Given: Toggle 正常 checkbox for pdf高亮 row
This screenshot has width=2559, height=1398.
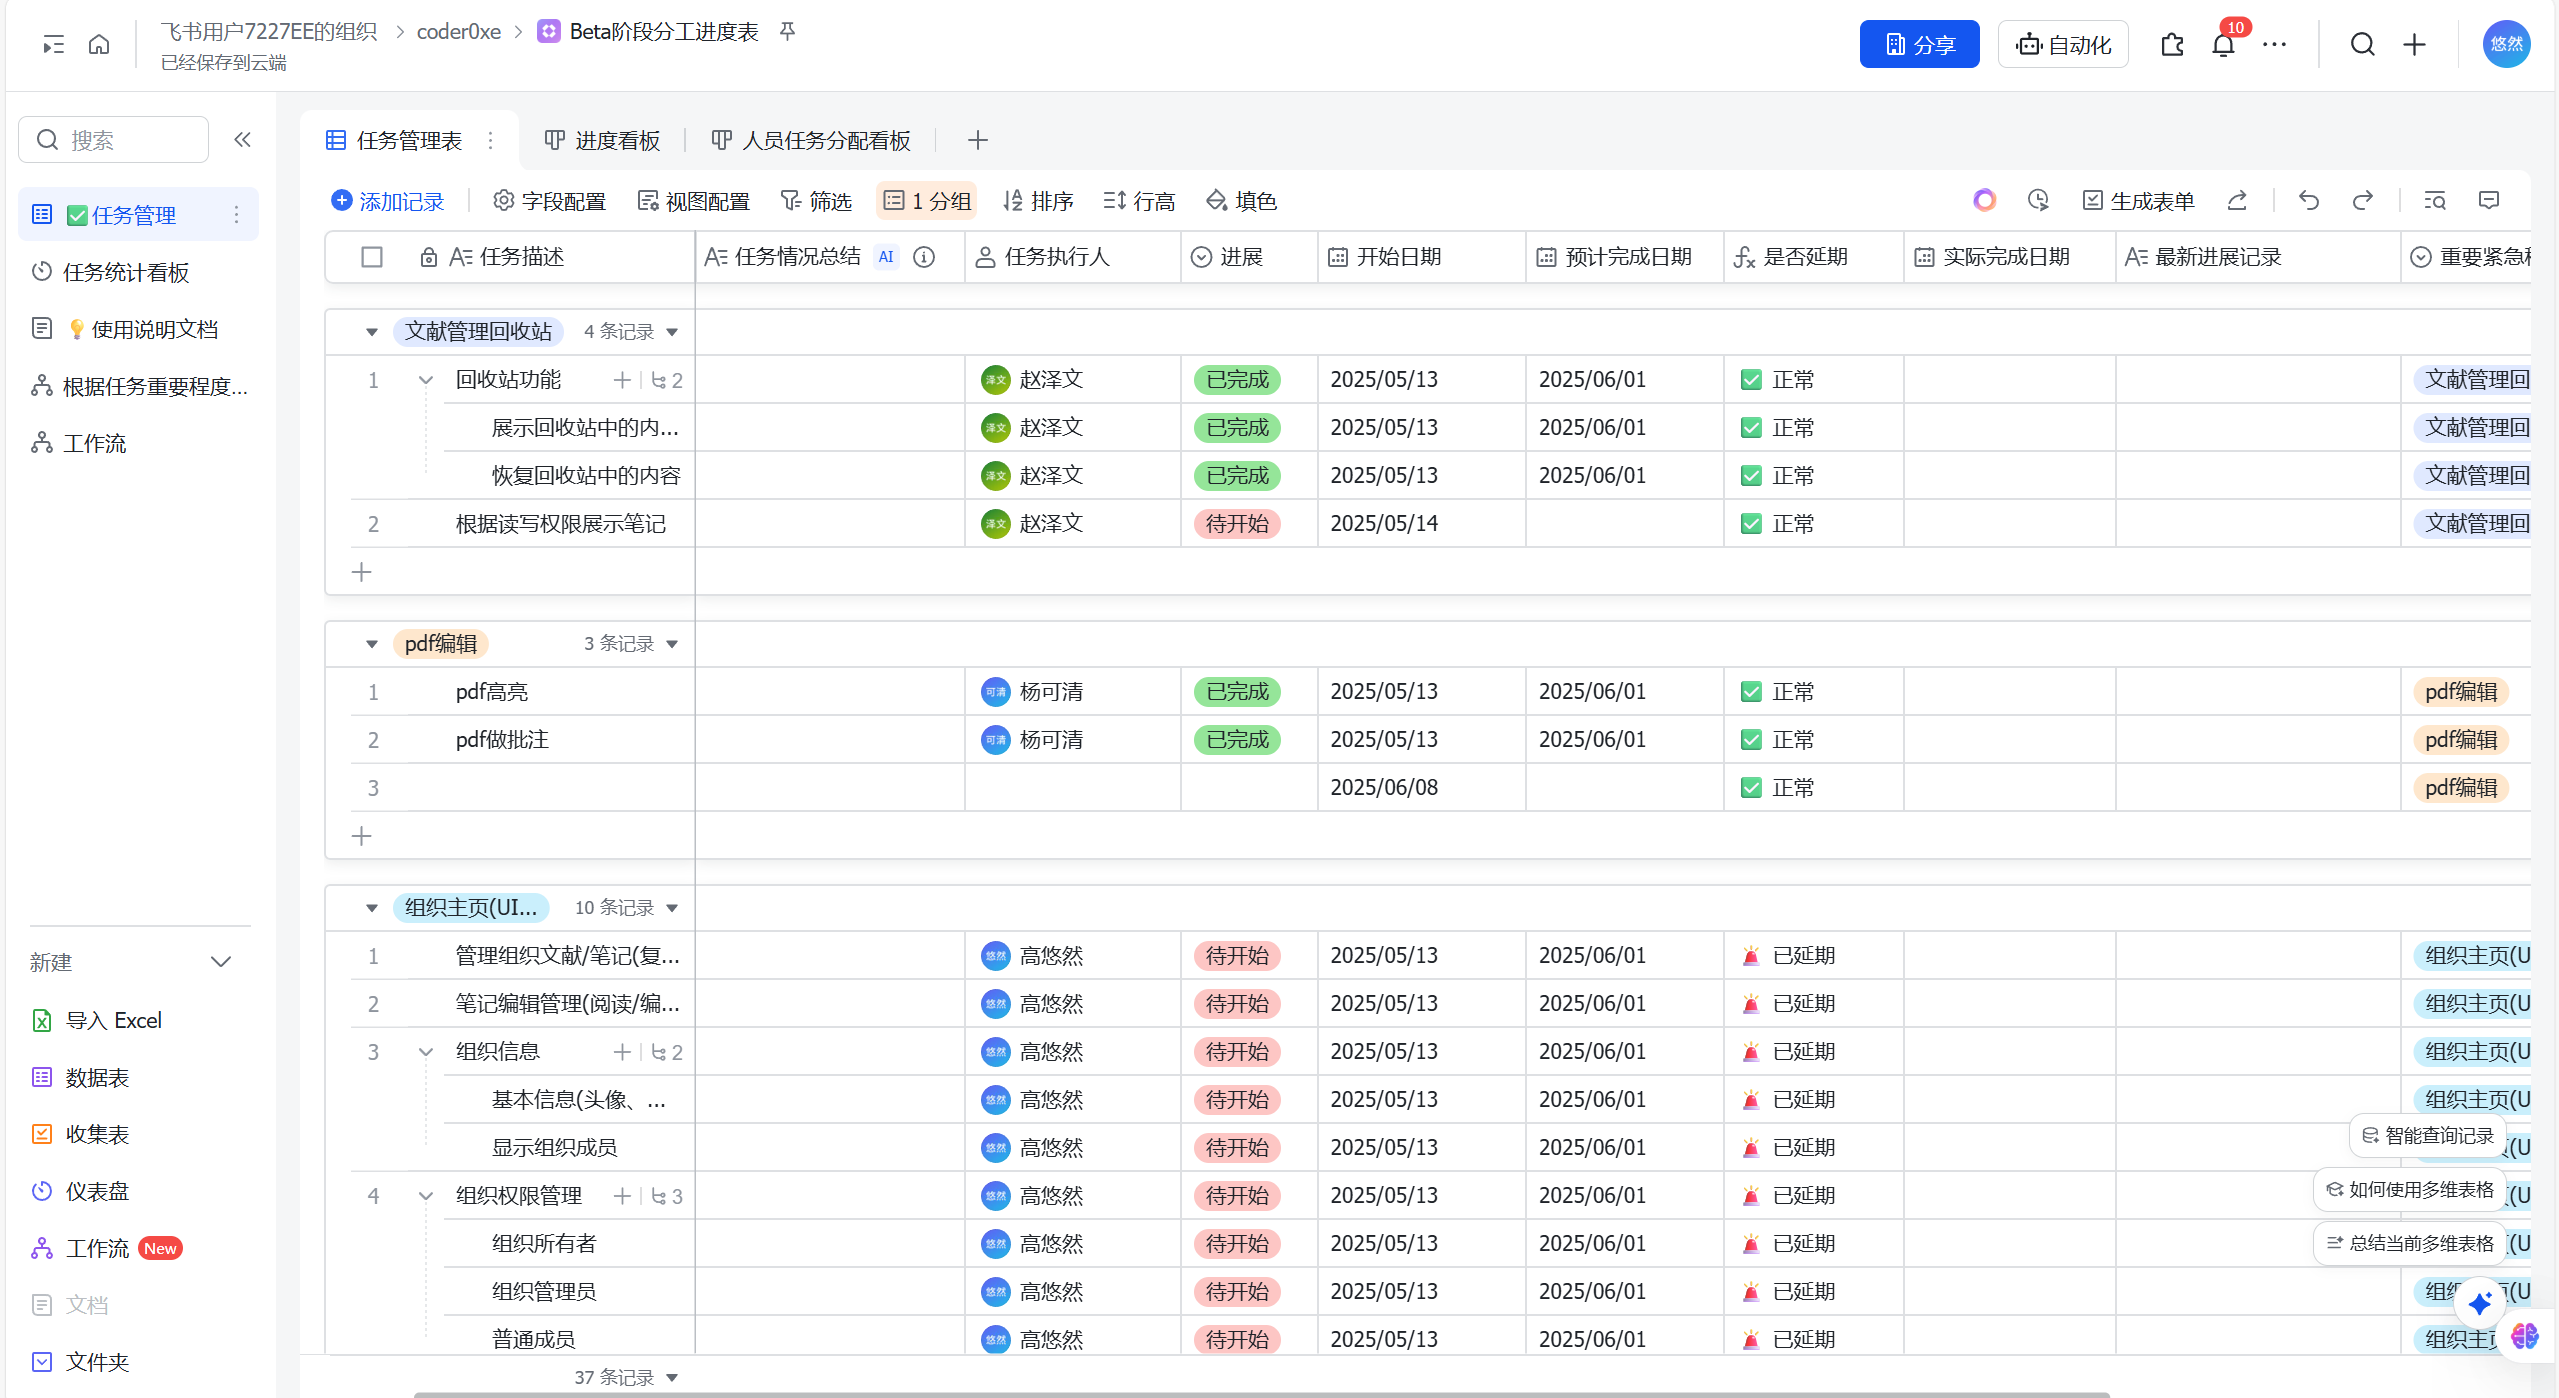Looking at the screenshot, I should (1751, 692).
